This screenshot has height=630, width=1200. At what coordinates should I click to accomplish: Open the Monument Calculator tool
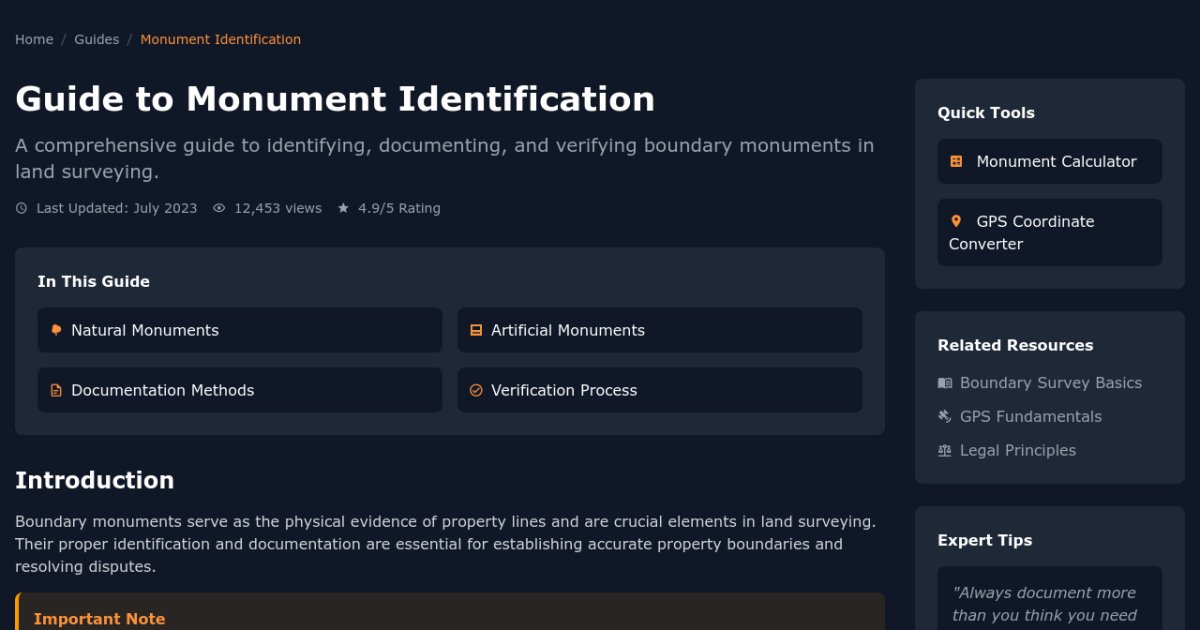(1049, 161)
